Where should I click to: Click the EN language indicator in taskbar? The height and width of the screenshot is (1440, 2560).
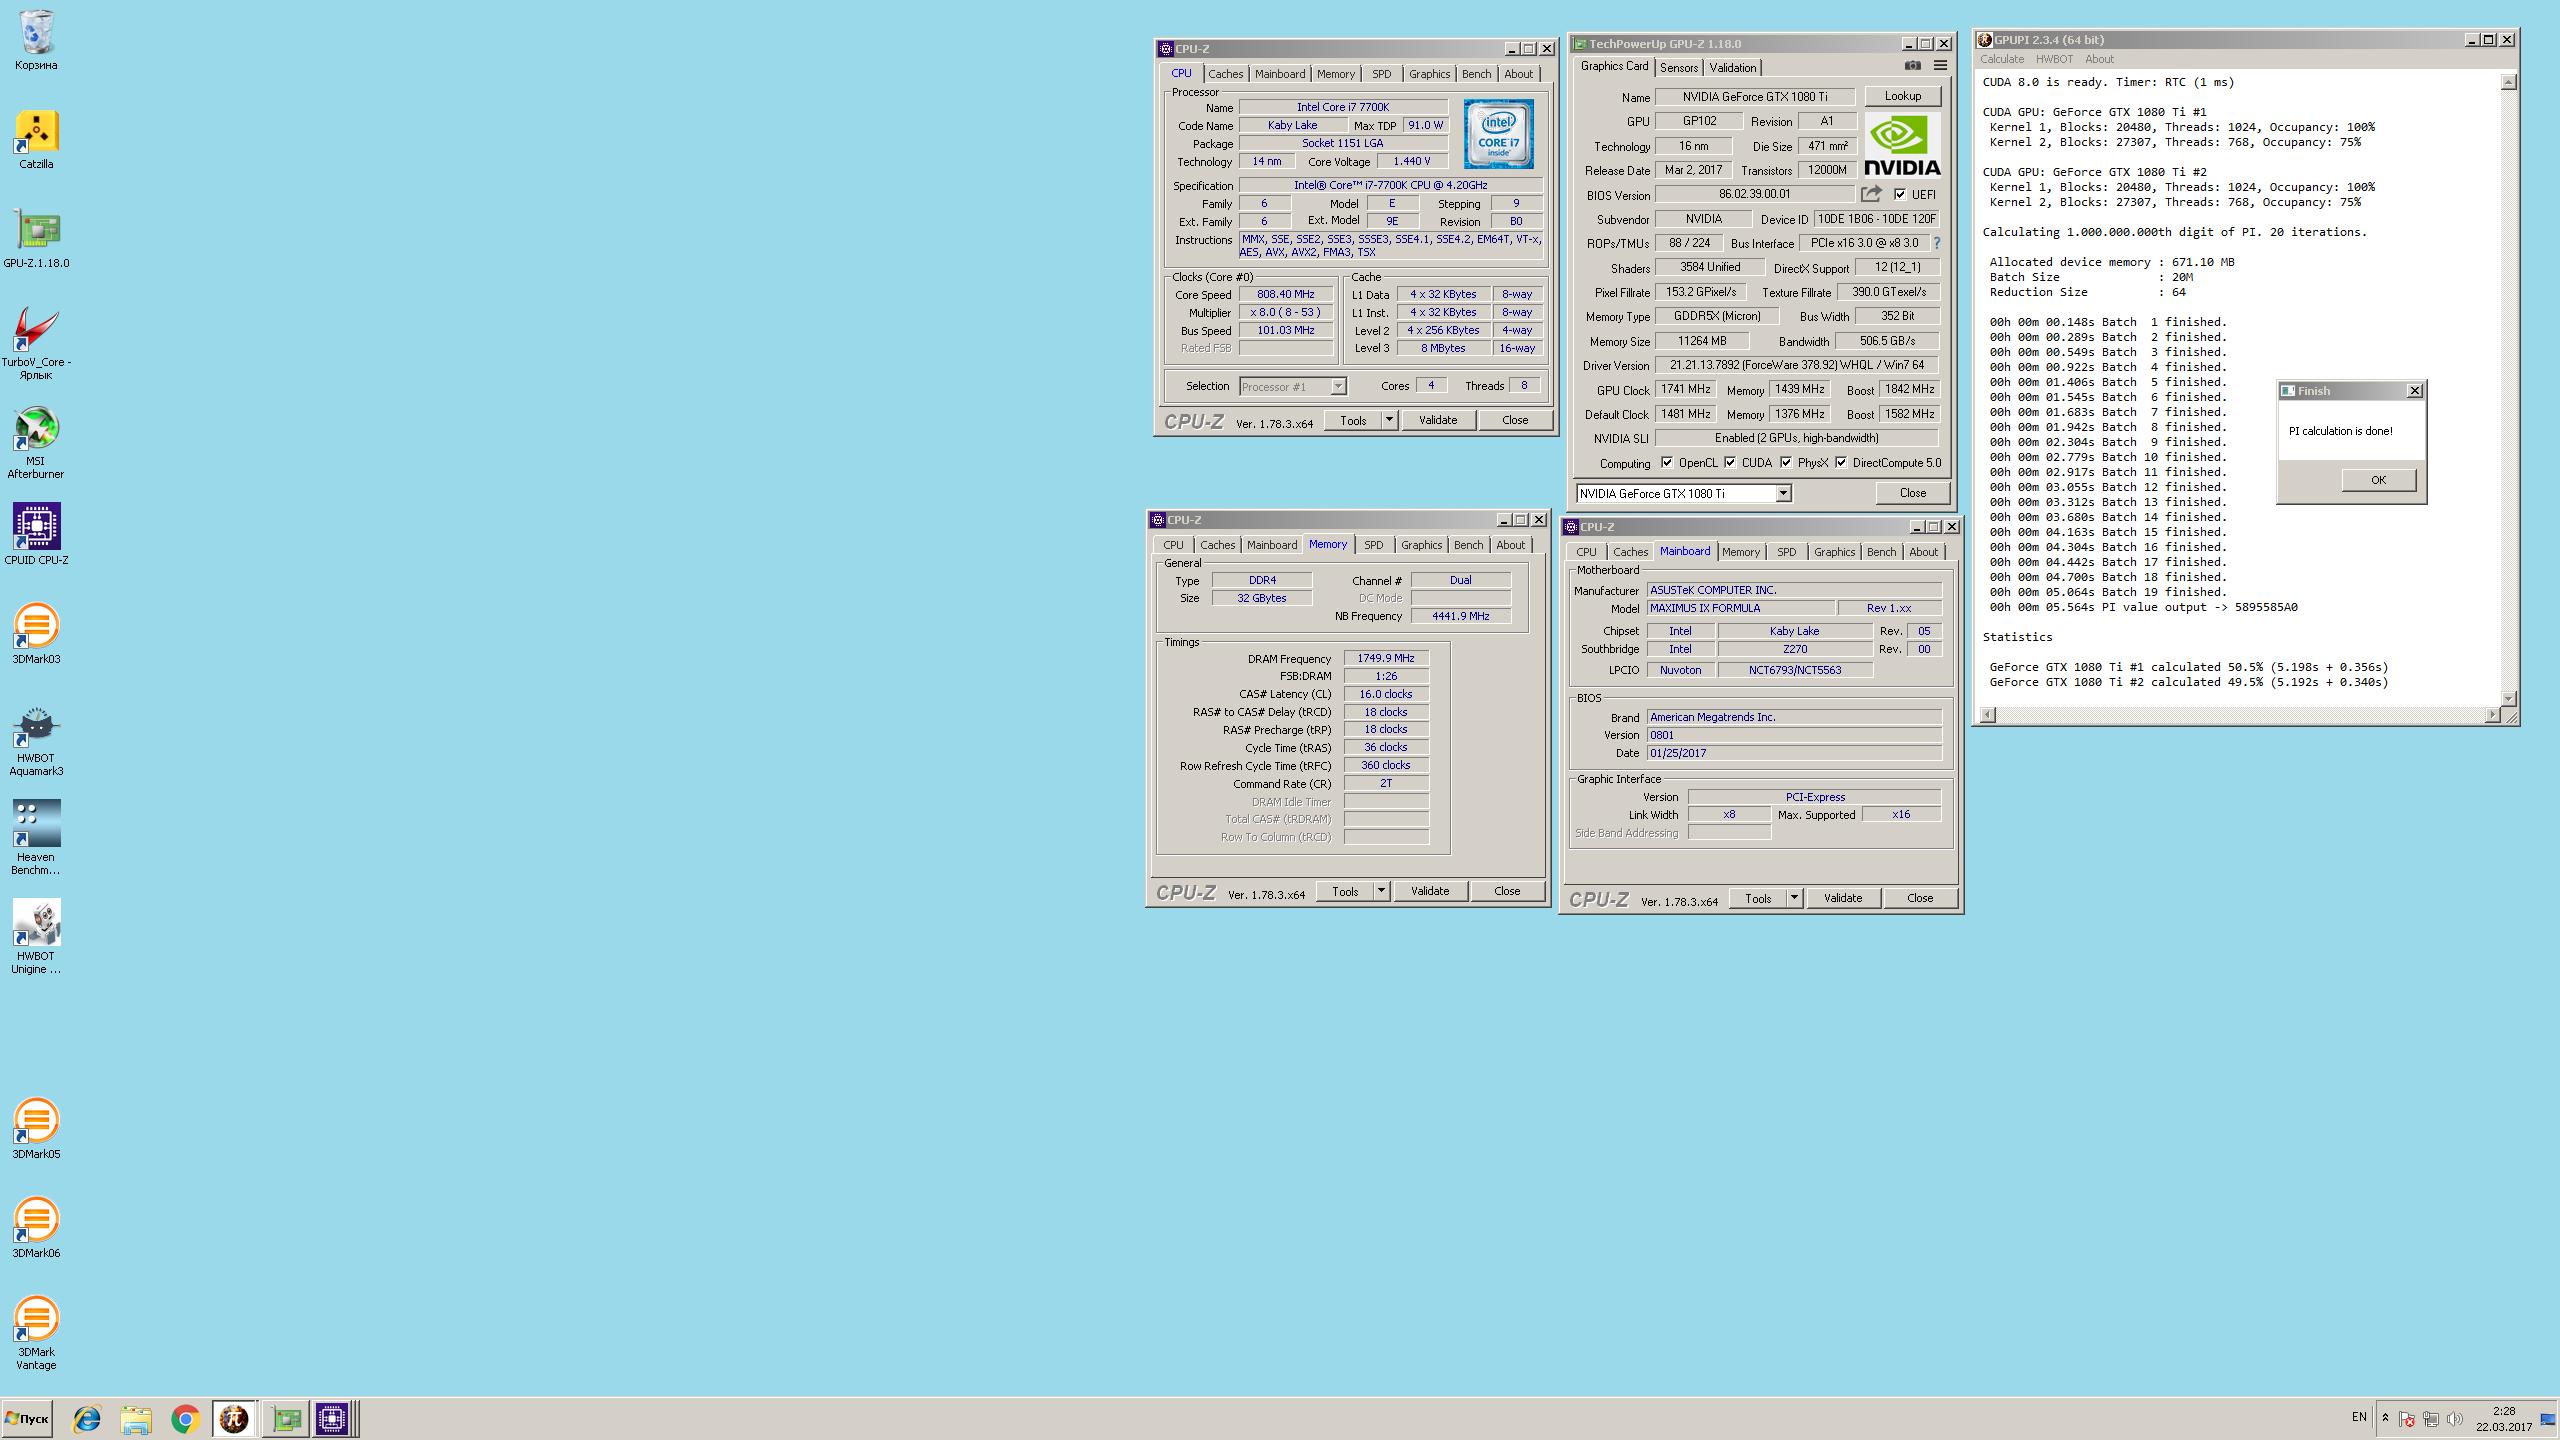(2359, 1417)
